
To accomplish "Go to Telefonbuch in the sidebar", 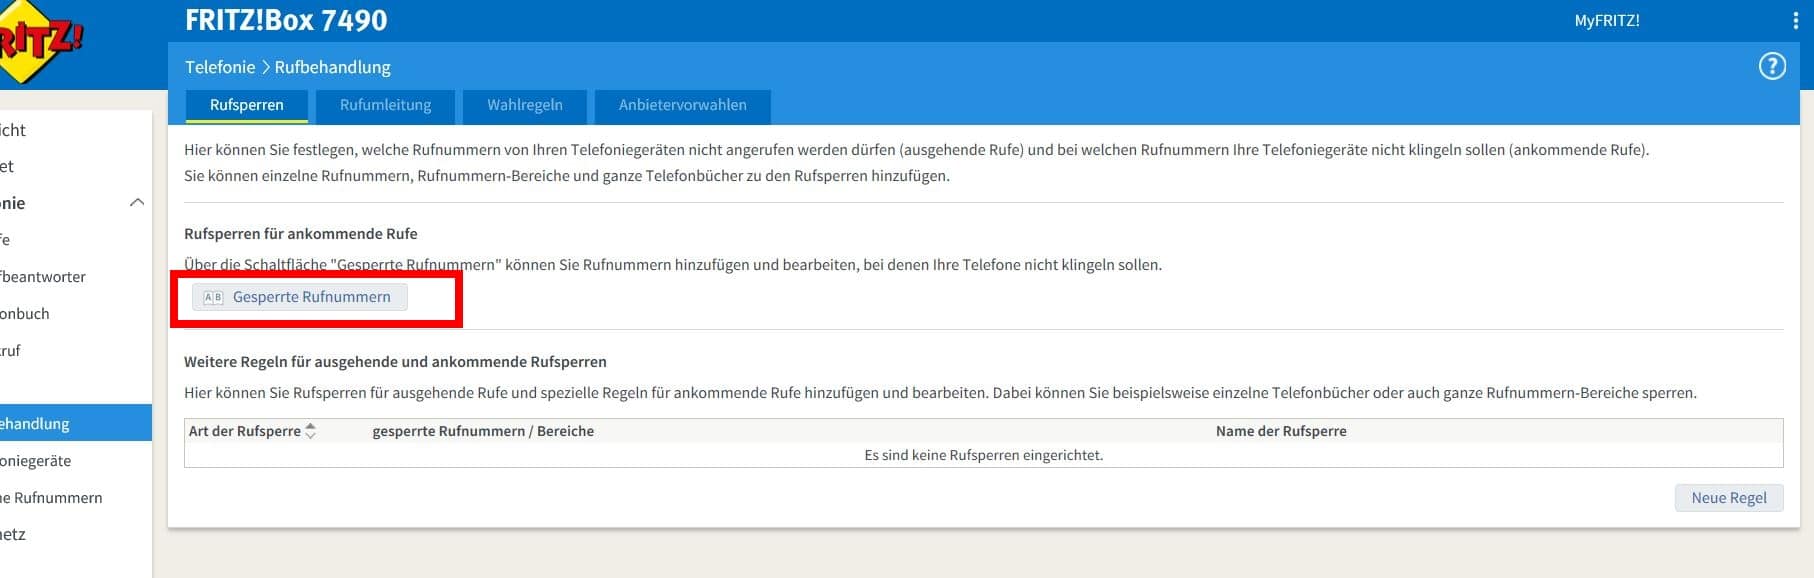I will tap(25, 314).
